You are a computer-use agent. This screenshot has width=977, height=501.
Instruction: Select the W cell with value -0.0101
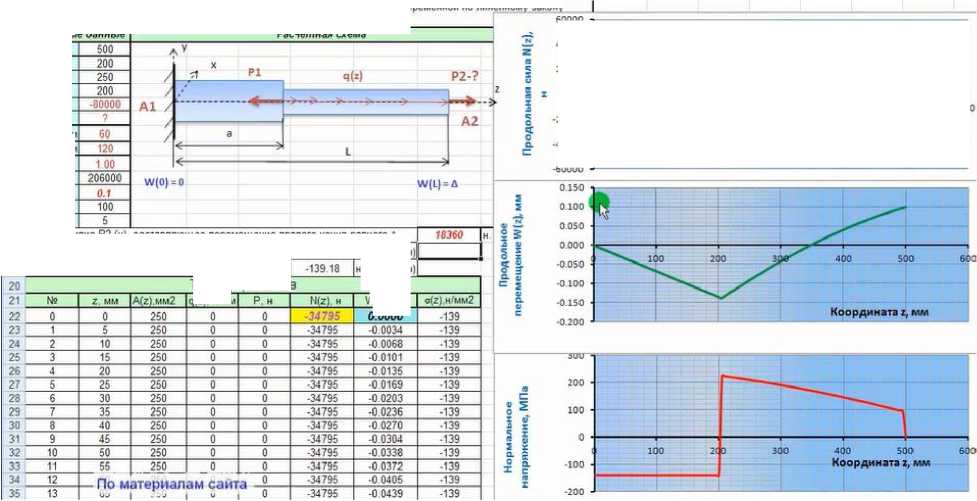pyautogui.click(x=384, y=358)
